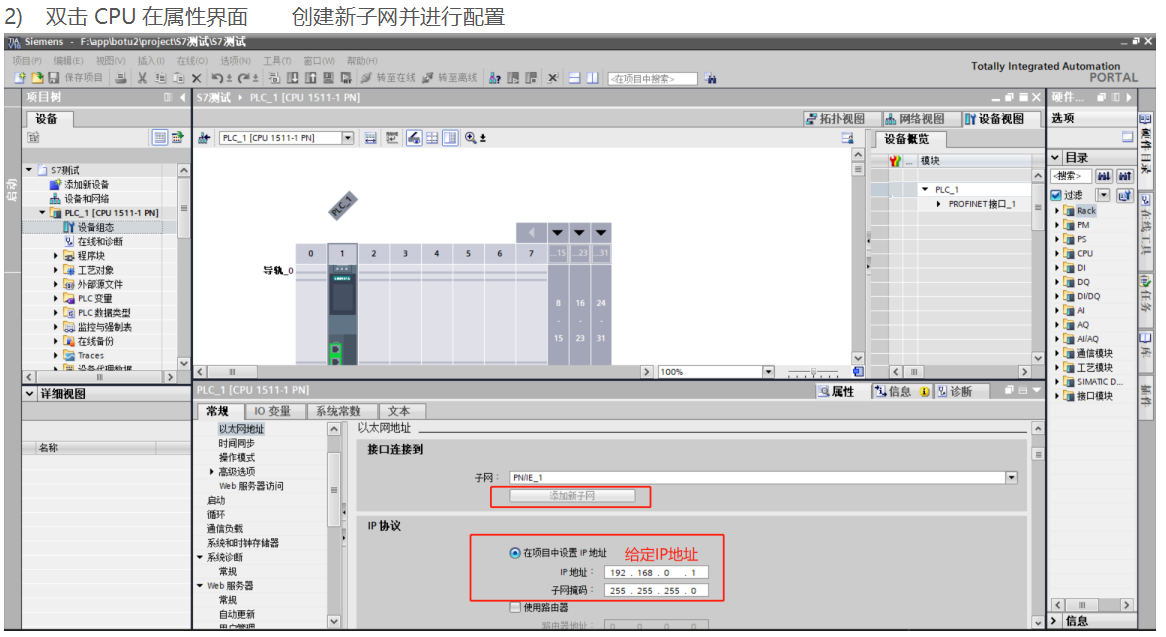Expand the 通信模块 catalog folder
The width and height of the screenshot is (1166, 637).
point(1057,353)
